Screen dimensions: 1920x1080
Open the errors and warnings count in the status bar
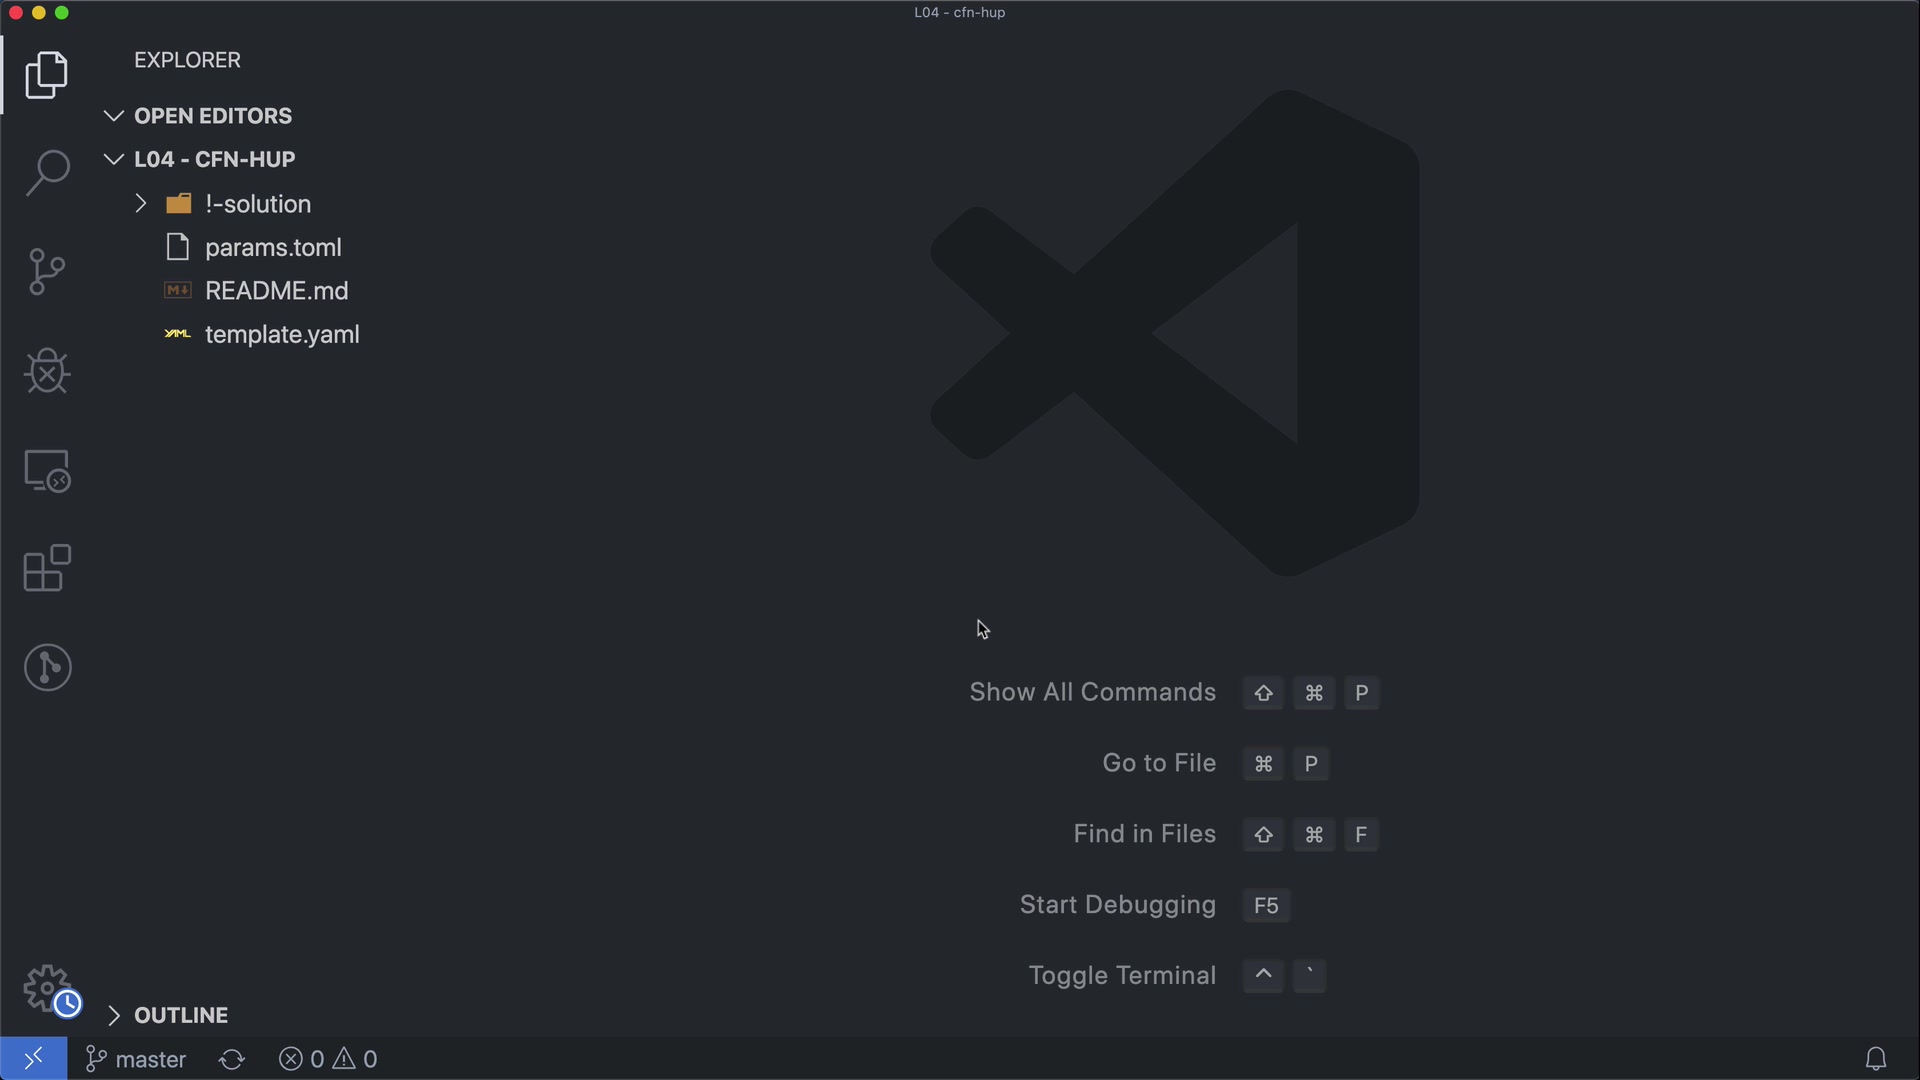pos(328,1059)
